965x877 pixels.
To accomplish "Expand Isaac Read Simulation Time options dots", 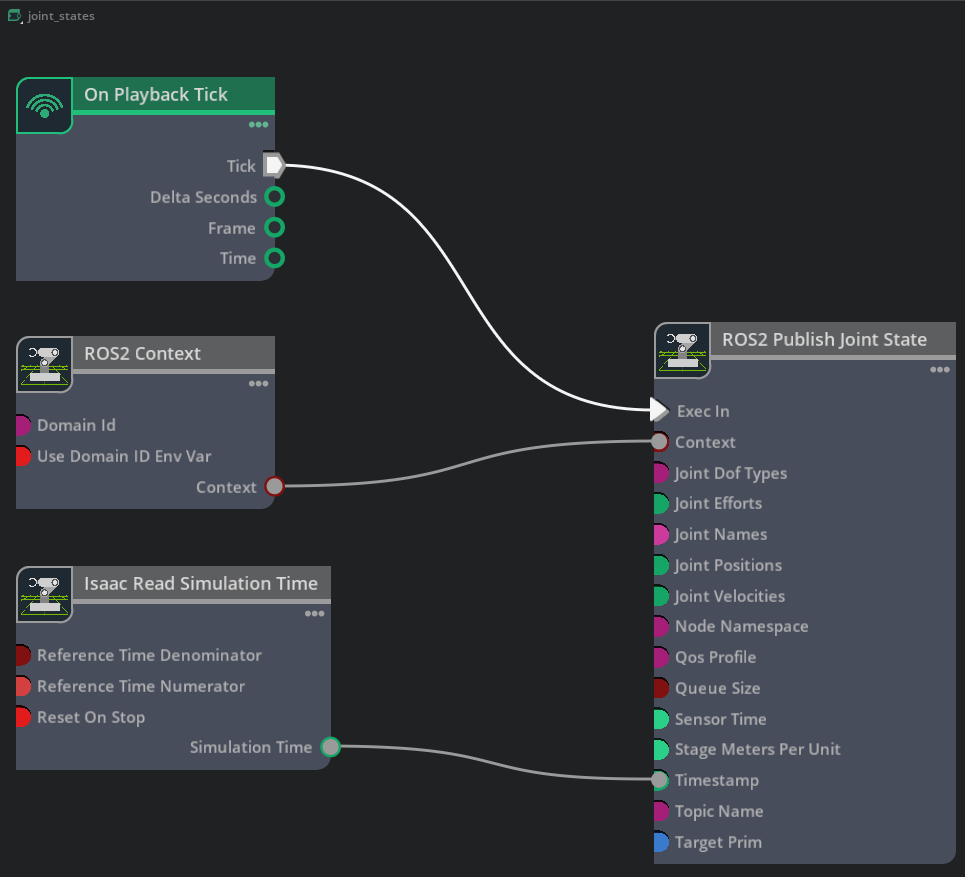I will [314, 614].
